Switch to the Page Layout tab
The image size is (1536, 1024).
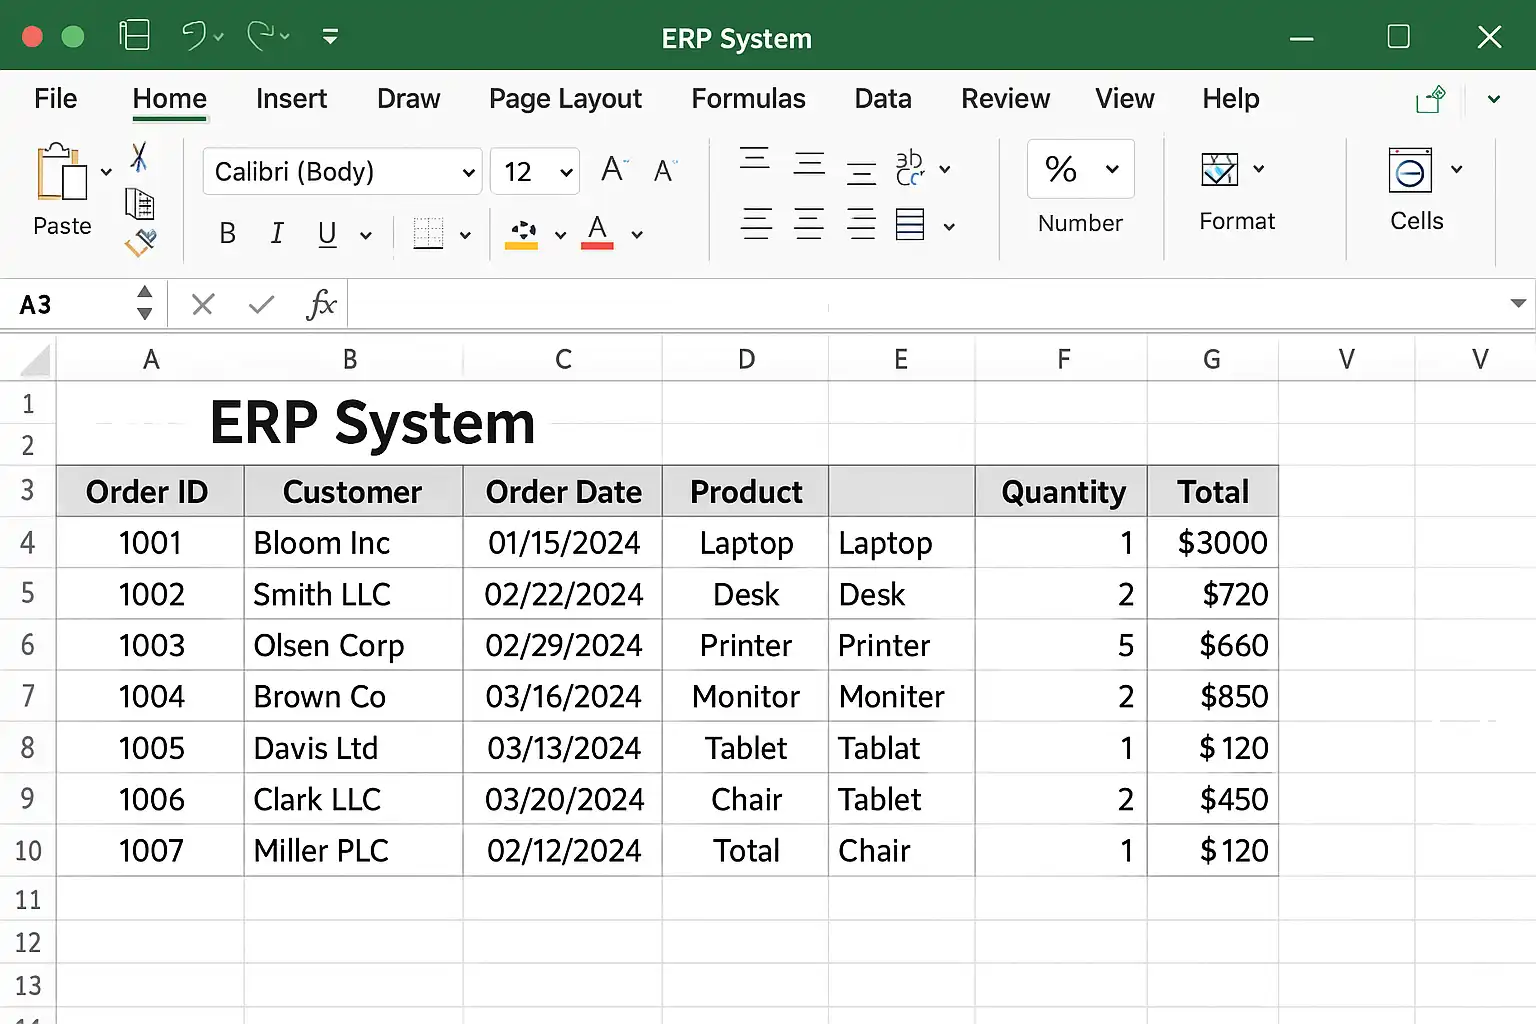pyautogui.click(x=565, y=99)
